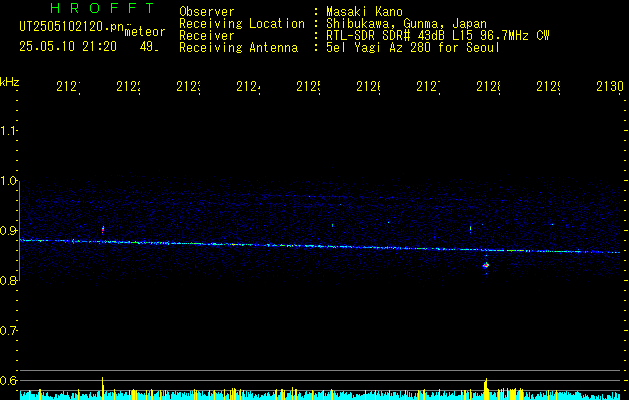This screenshot has width=629, height=400.
Task: Click the RTL-SDR receiver description line
Action: click(x=437, y=36)
